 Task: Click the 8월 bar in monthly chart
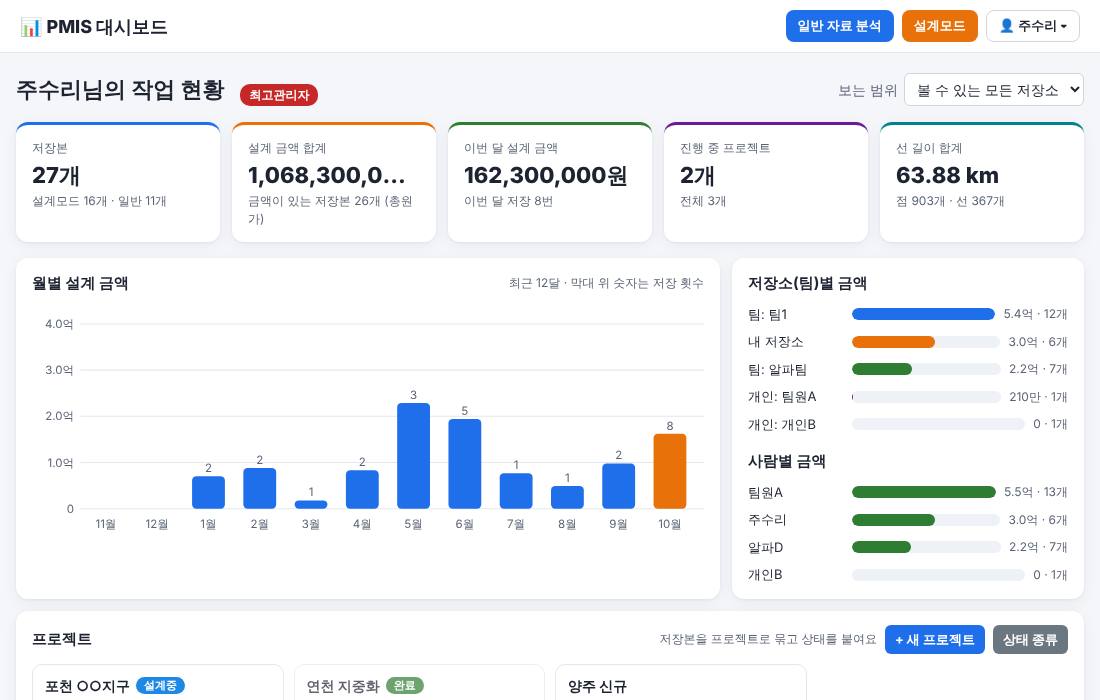point(567,497)
